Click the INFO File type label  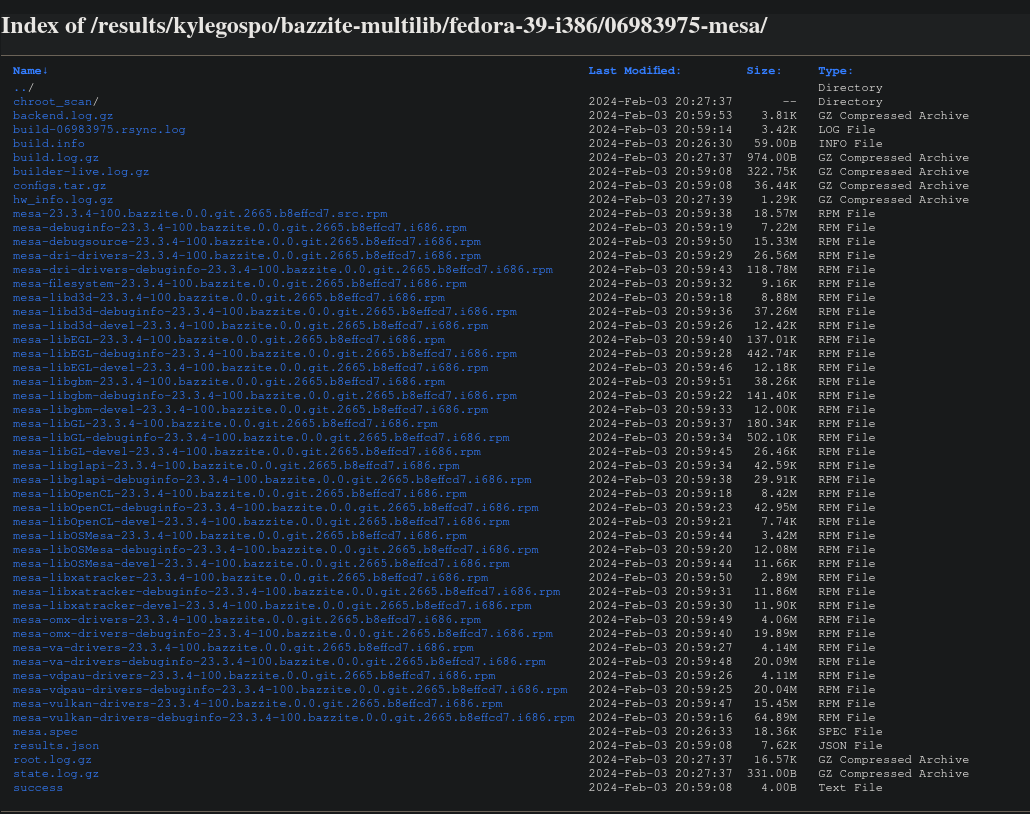(850, 143)
